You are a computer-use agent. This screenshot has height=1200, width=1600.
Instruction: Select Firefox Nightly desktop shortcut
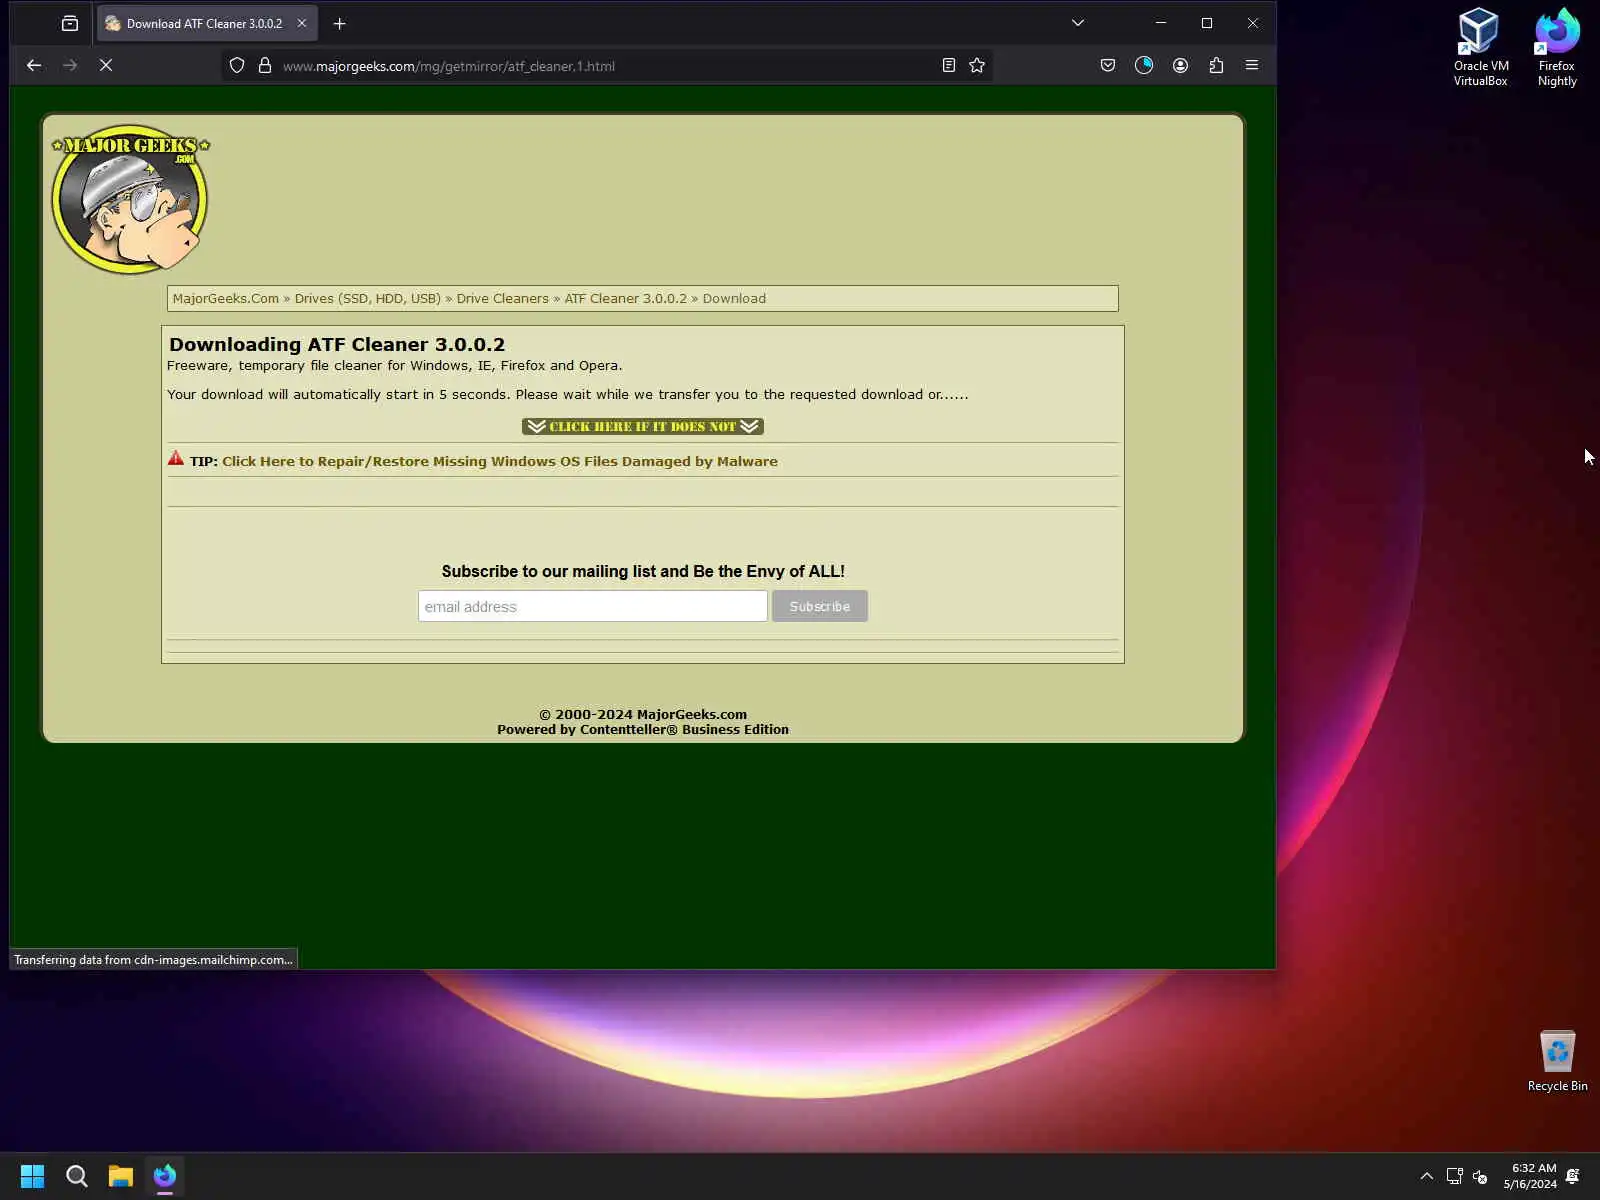coord(1557,48)
